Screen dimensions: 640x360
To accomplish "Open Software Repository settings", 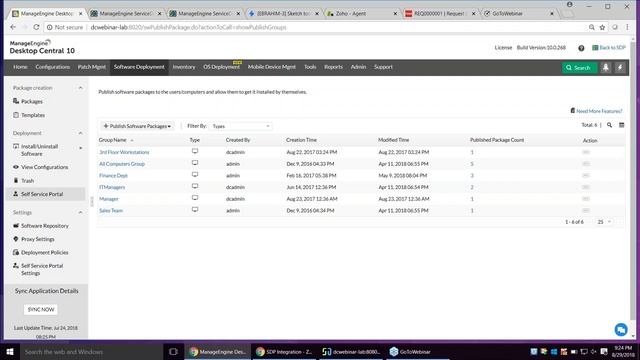I will (44, 226).
